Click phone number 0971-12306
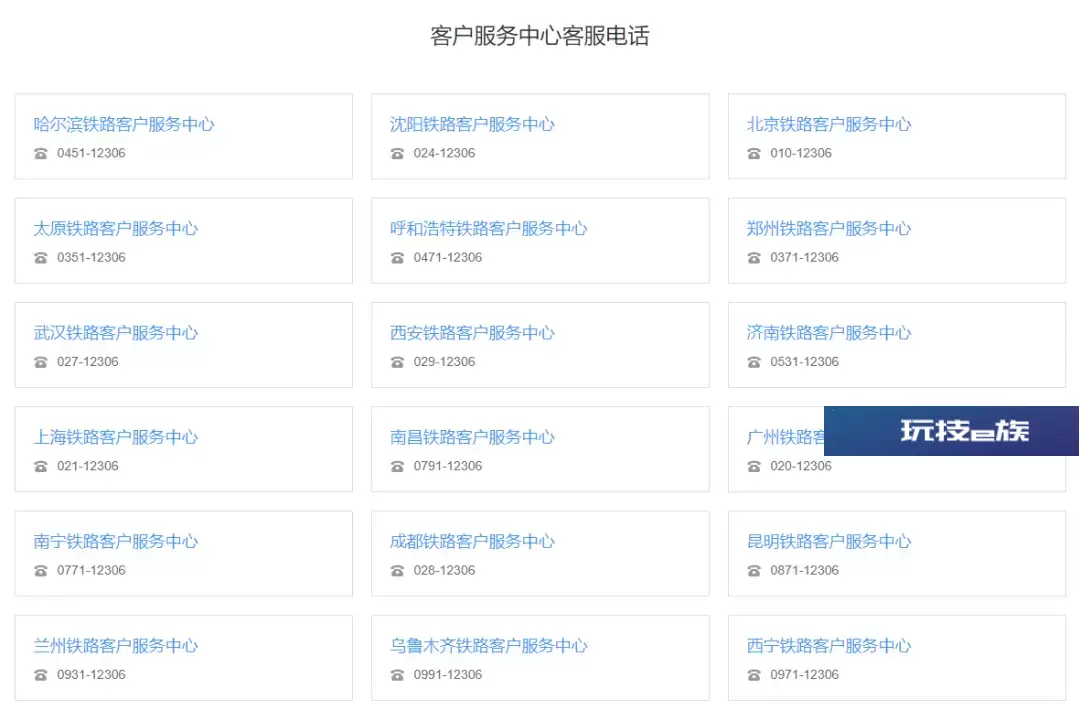Screen dimensions: 1080x710 tap(804, 674)
